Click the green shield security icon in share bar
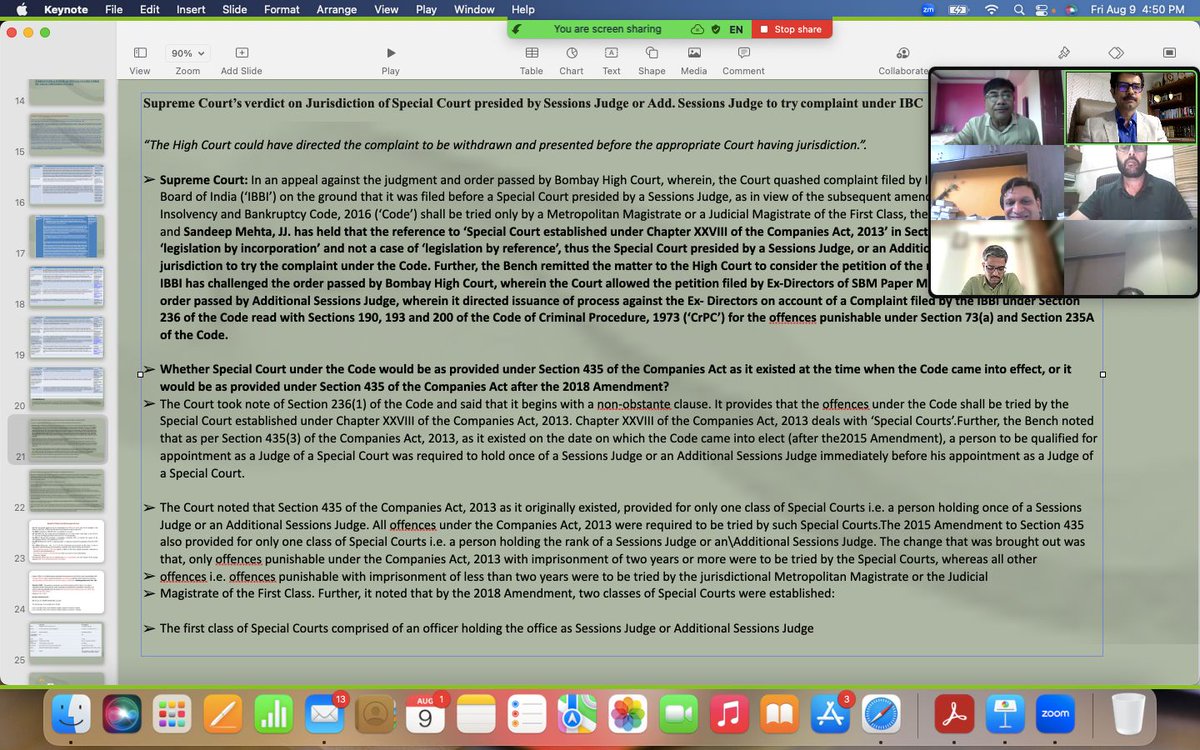Image resolution: width=1200 pixels, height=750 pixels. pyautogui.click(x=715, y=29)
